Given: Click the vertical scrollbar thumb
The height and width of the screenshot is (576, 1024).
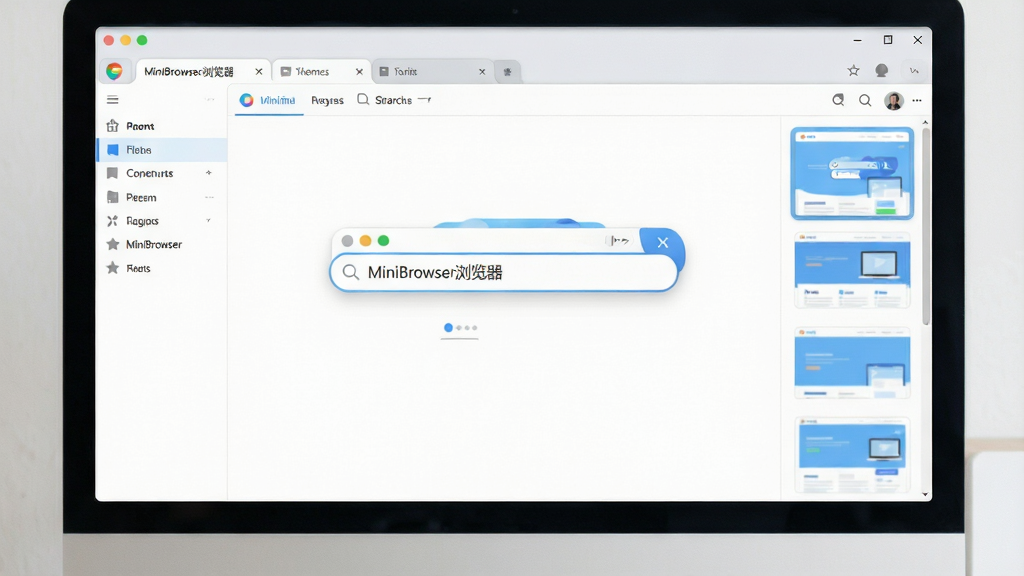Looking at the screenshot, I should pyautogui.click(x=925, y=226).
